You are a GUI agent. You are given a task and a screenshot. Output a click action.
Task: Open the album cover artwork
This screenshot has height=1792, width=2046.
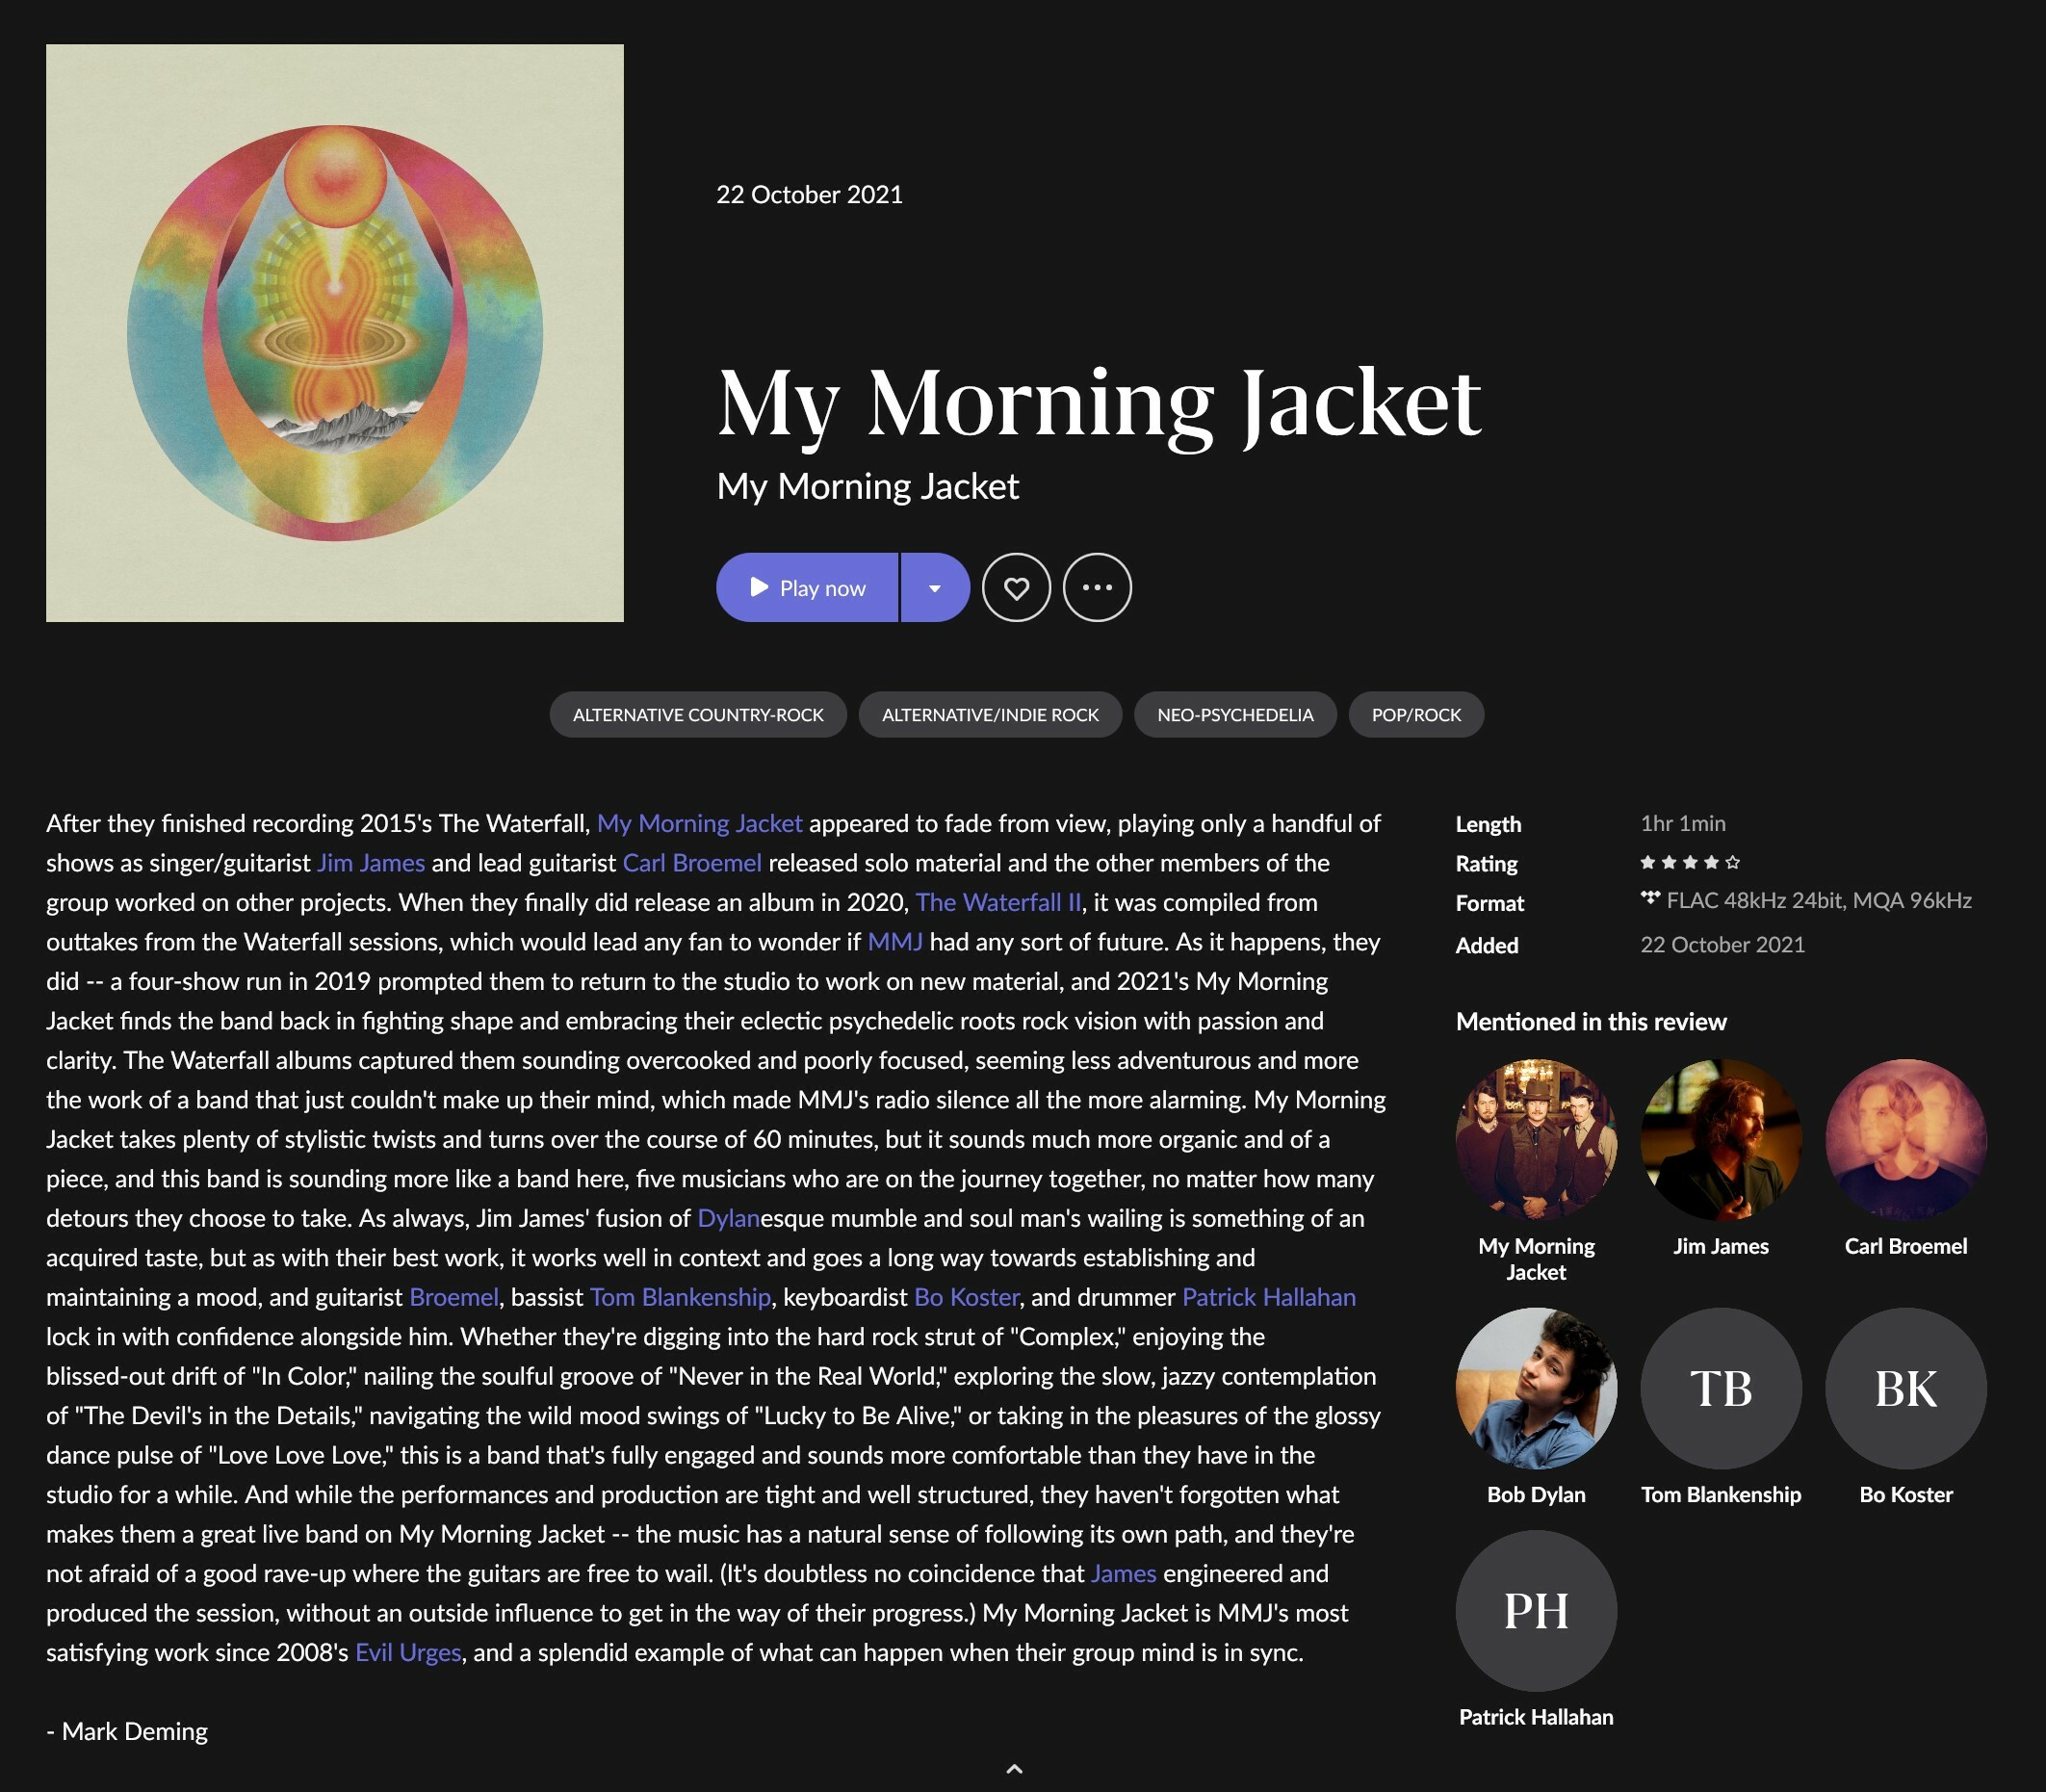click(x=335, y=333)
